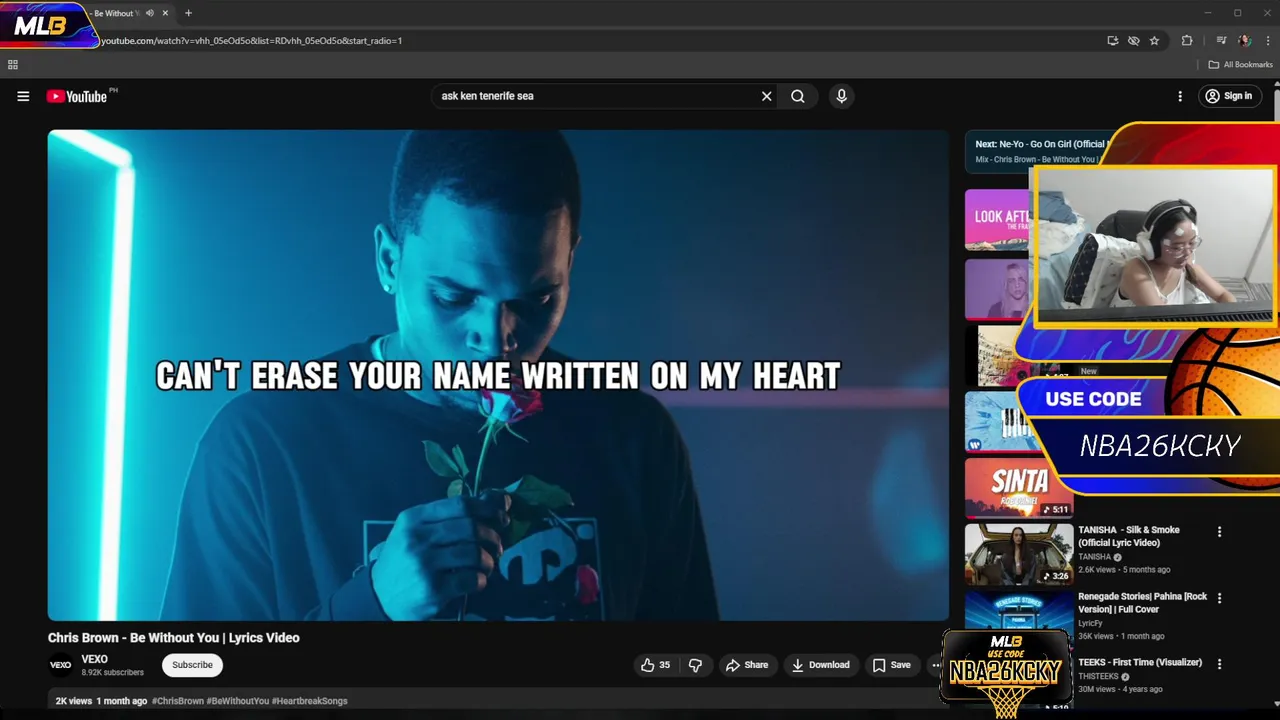Open the YouTube guide hamburger menu
The height and width of the screenshot is (720, 1280).
[23, 96]
